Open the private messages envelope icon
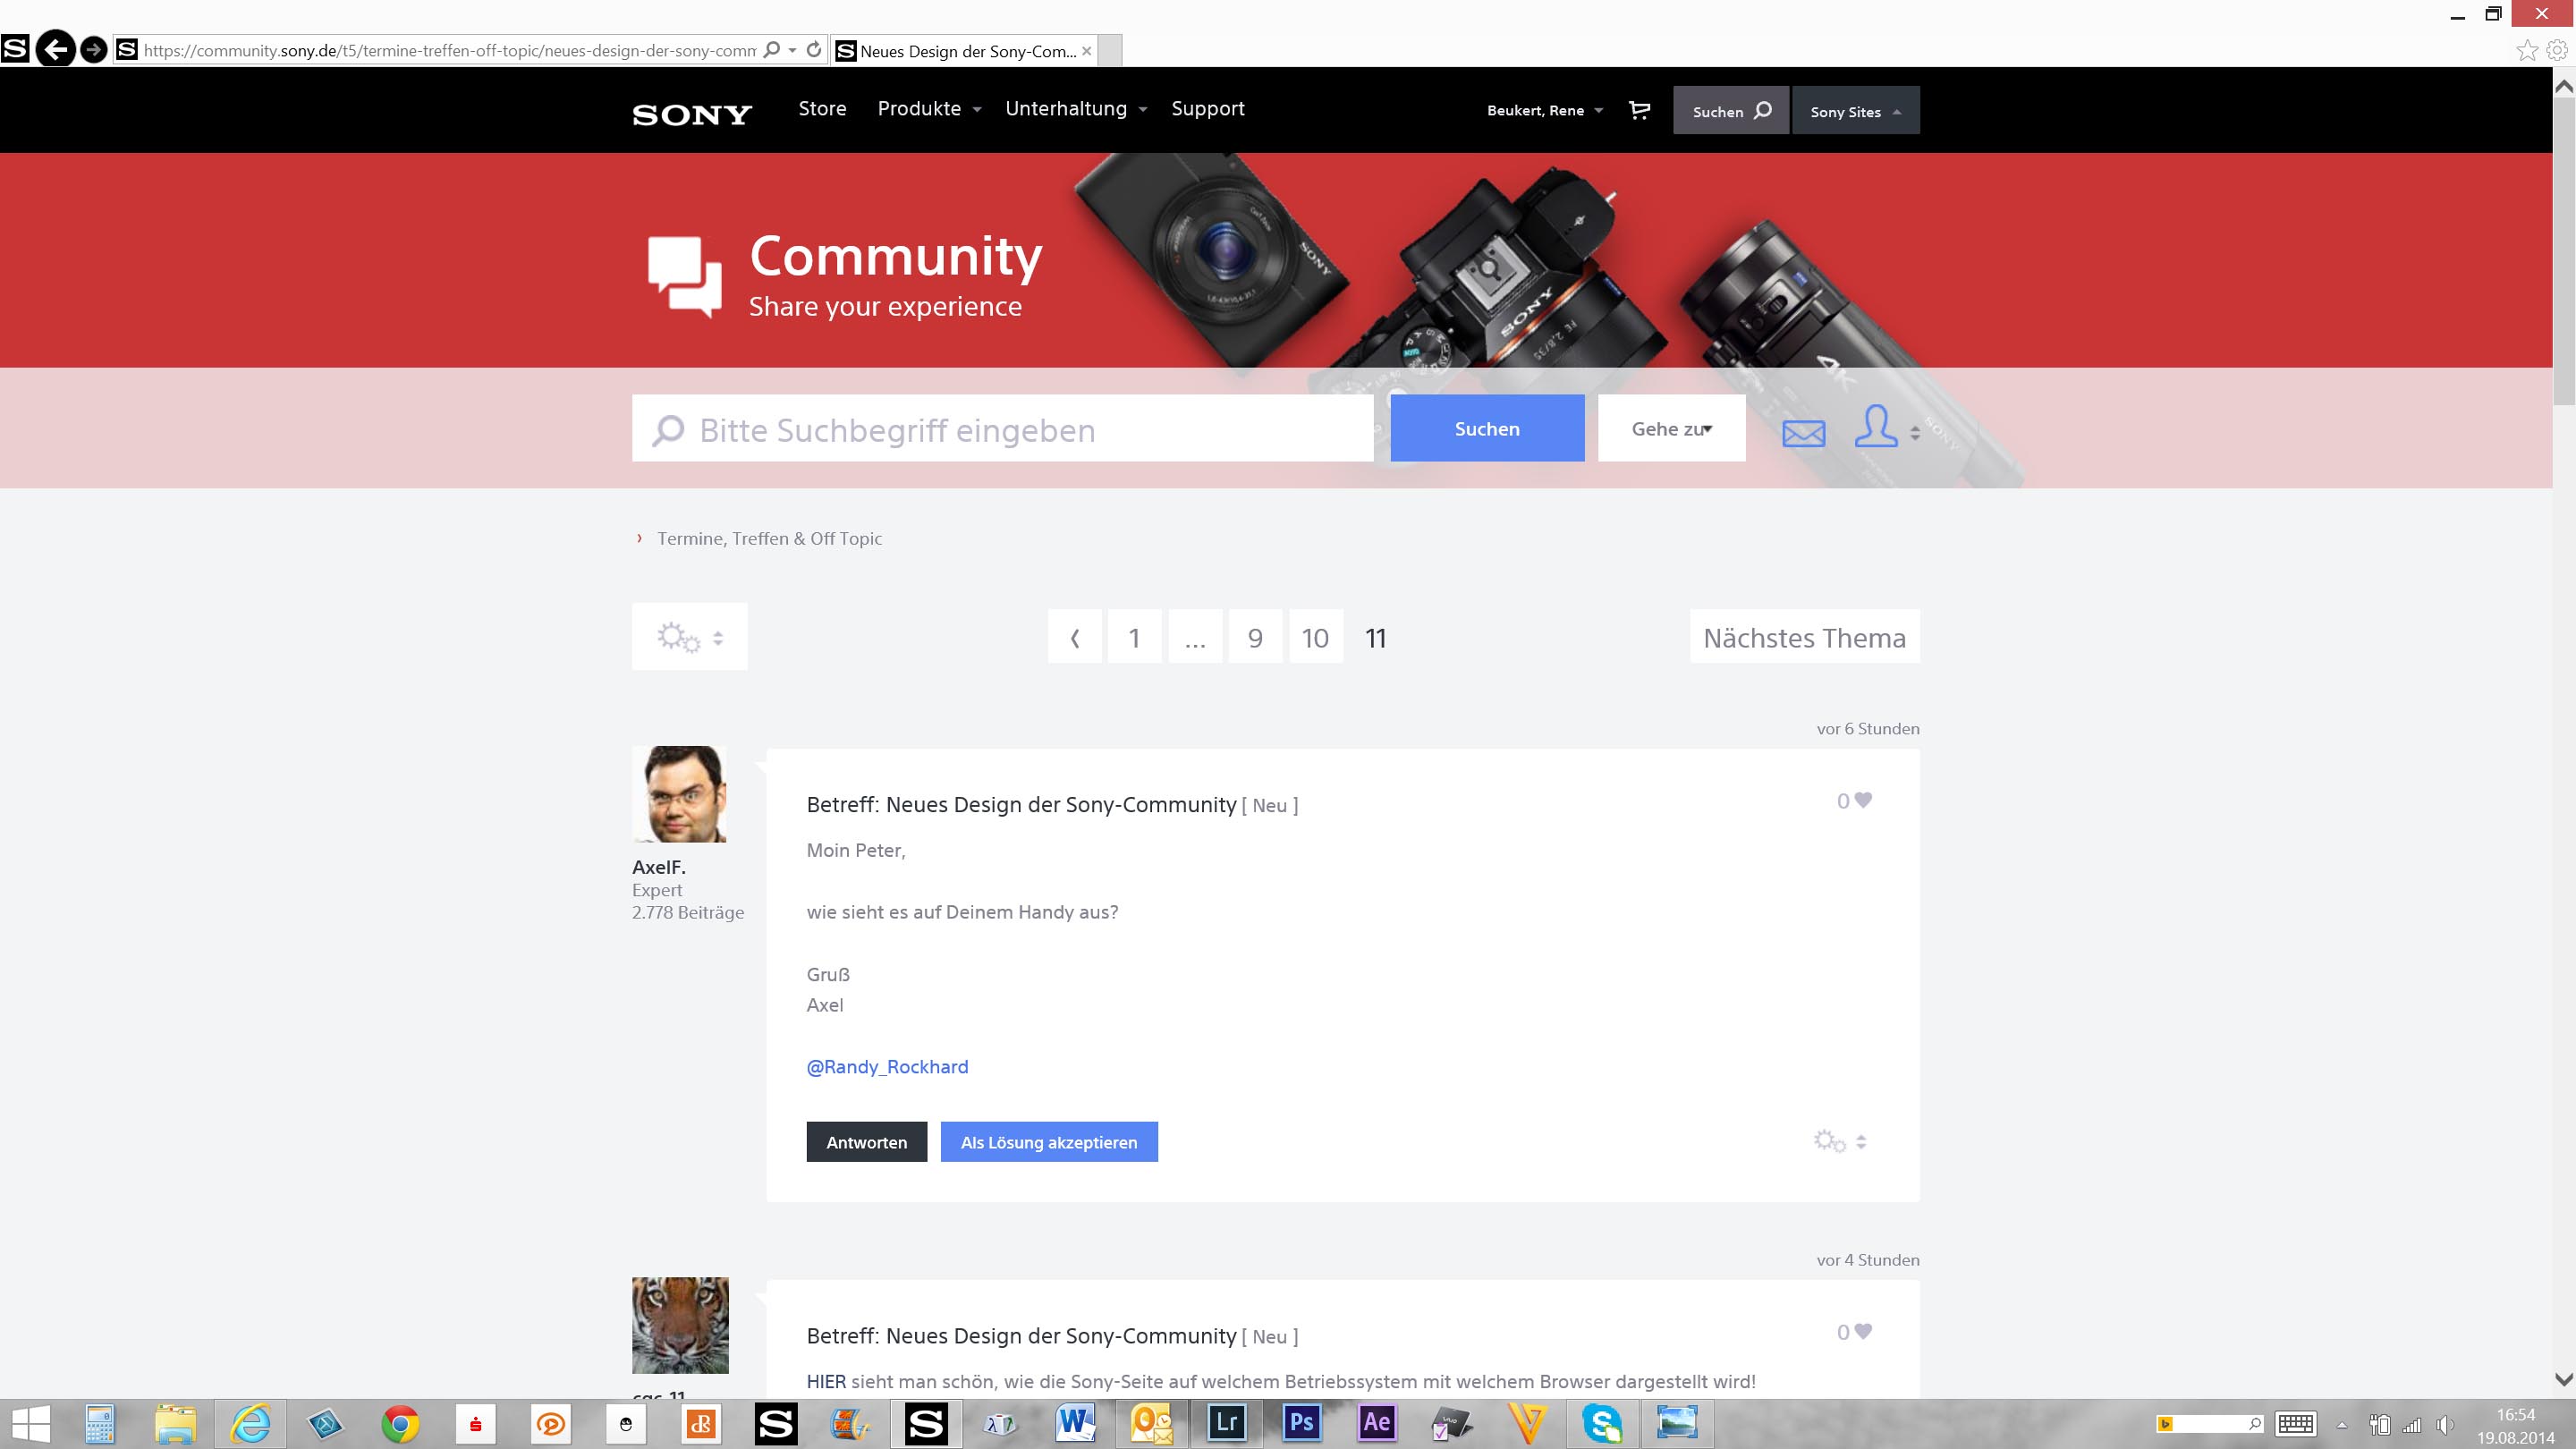2576x1449 pixels. 1803,433
